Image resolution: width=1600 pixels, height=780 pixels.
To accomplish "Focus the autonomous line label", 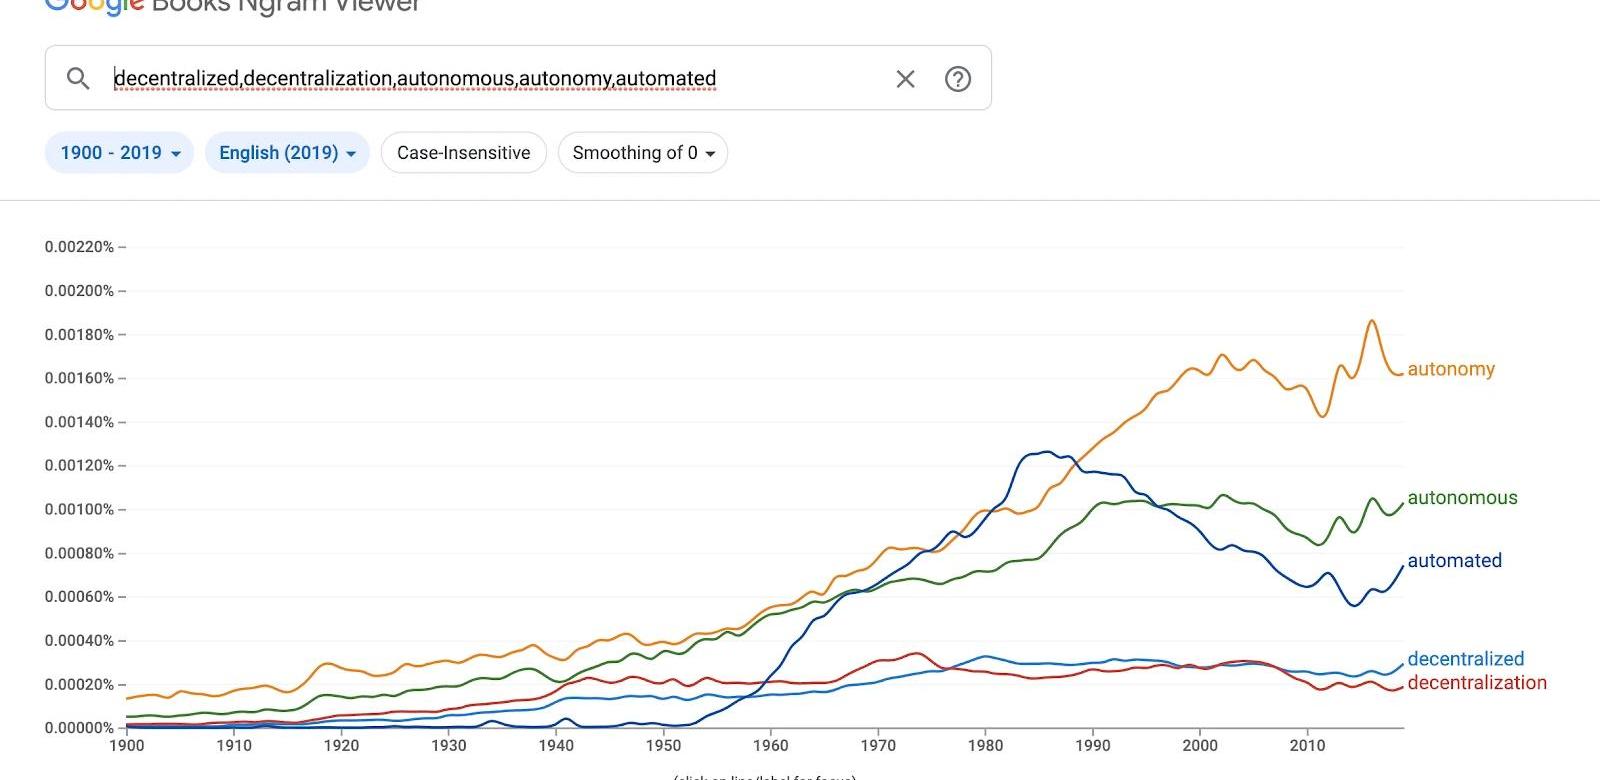I will tap(1462, 498).
